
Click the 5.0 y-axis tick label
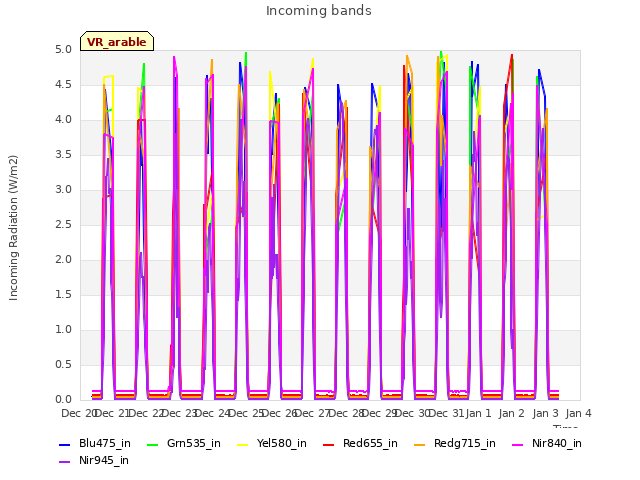pyautogui.click(x=63, y=50)
